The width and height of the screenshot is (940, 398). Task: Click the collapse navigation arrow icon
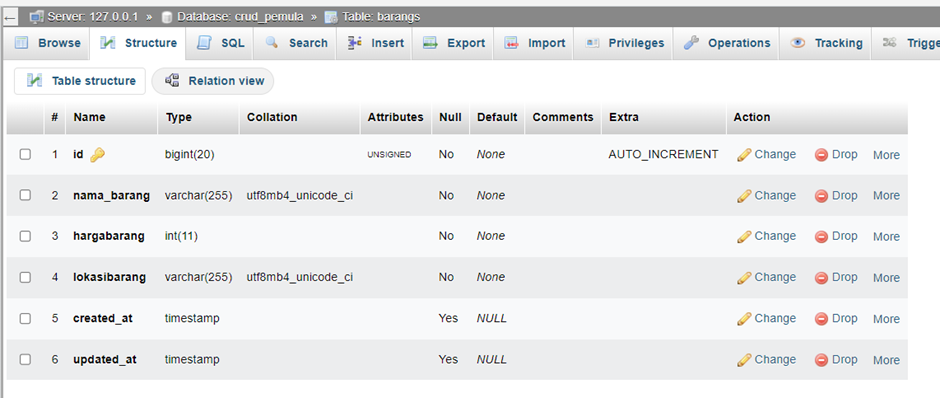(9, 17)
